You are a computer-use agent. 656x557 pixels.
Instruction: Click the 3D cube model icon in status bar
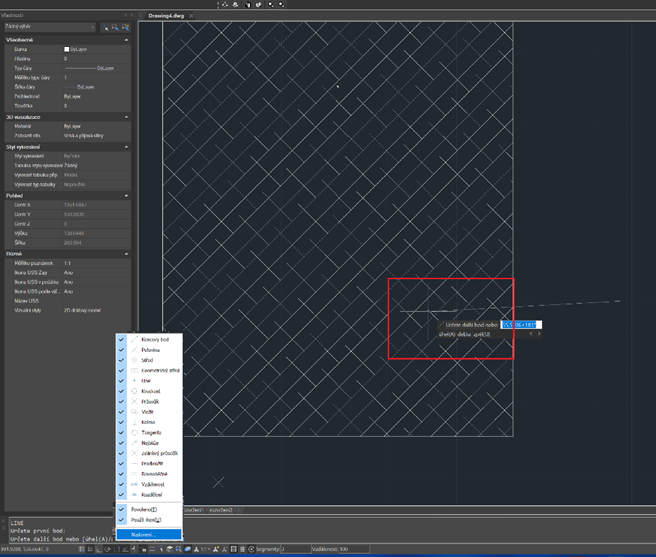coord(170,549)
